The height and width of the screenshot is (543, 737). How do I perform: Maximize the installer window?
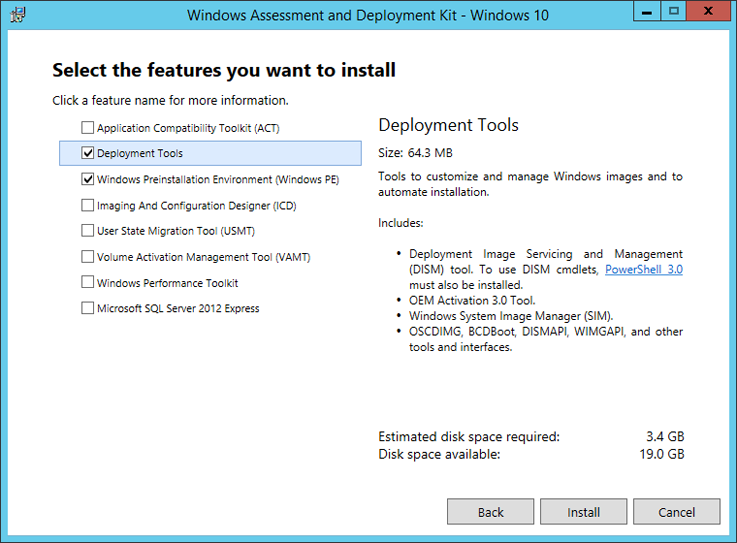click(674, 12)
